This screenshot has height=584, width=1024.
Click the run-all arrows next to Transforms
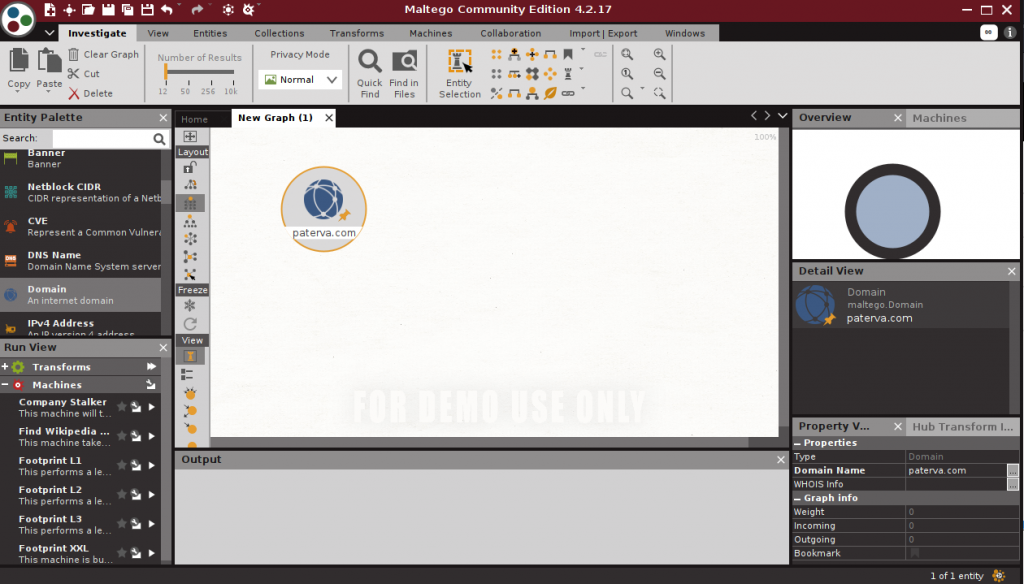tap(152, 367)
